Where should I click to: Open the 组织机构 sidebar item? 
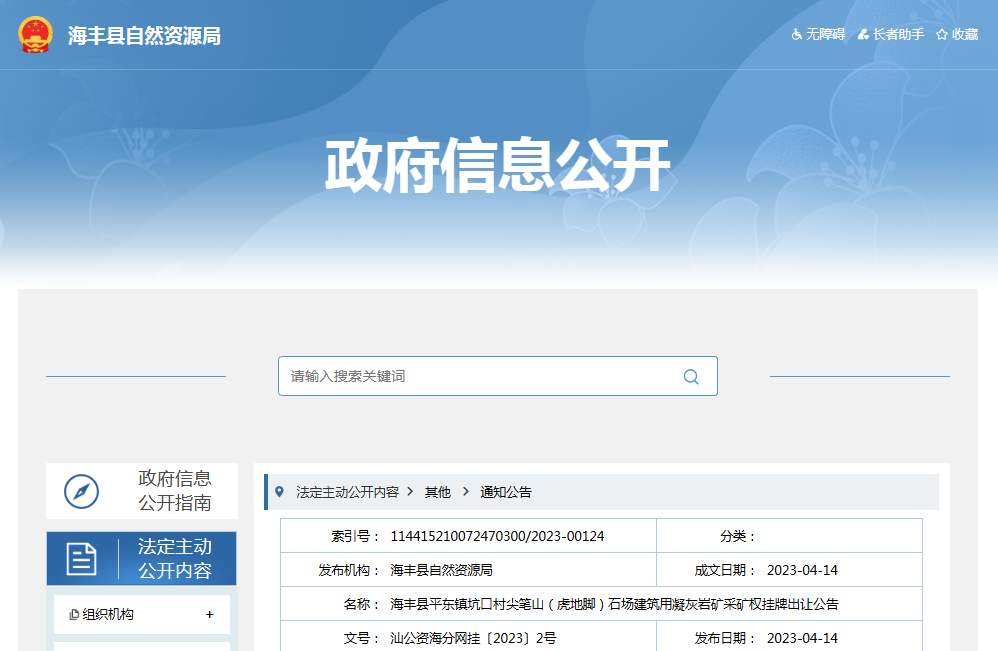pyautogui.click(x=108, y=614)
